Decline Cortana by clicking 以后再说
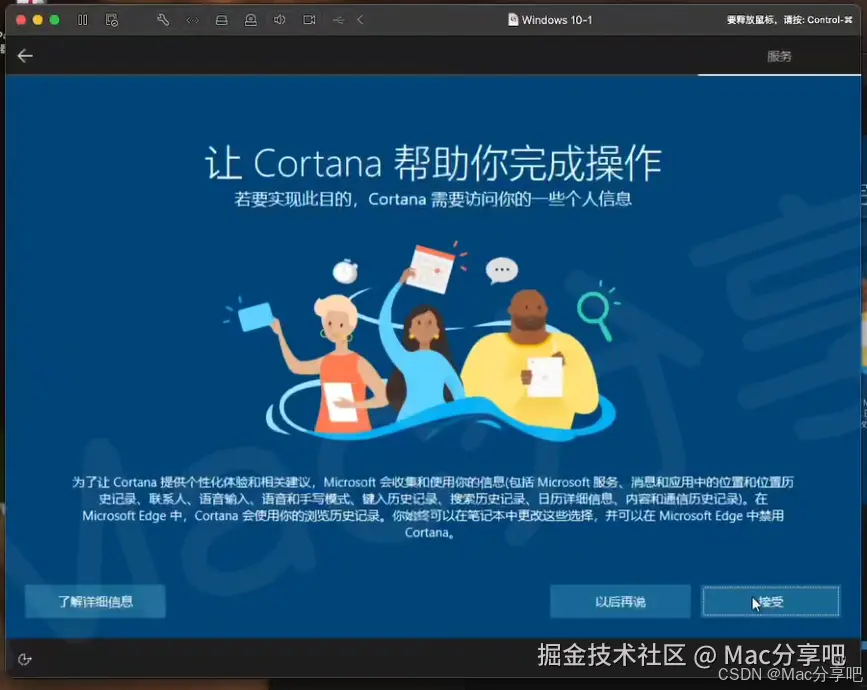This screenshot has height=690, width=867. pos(620,601)
